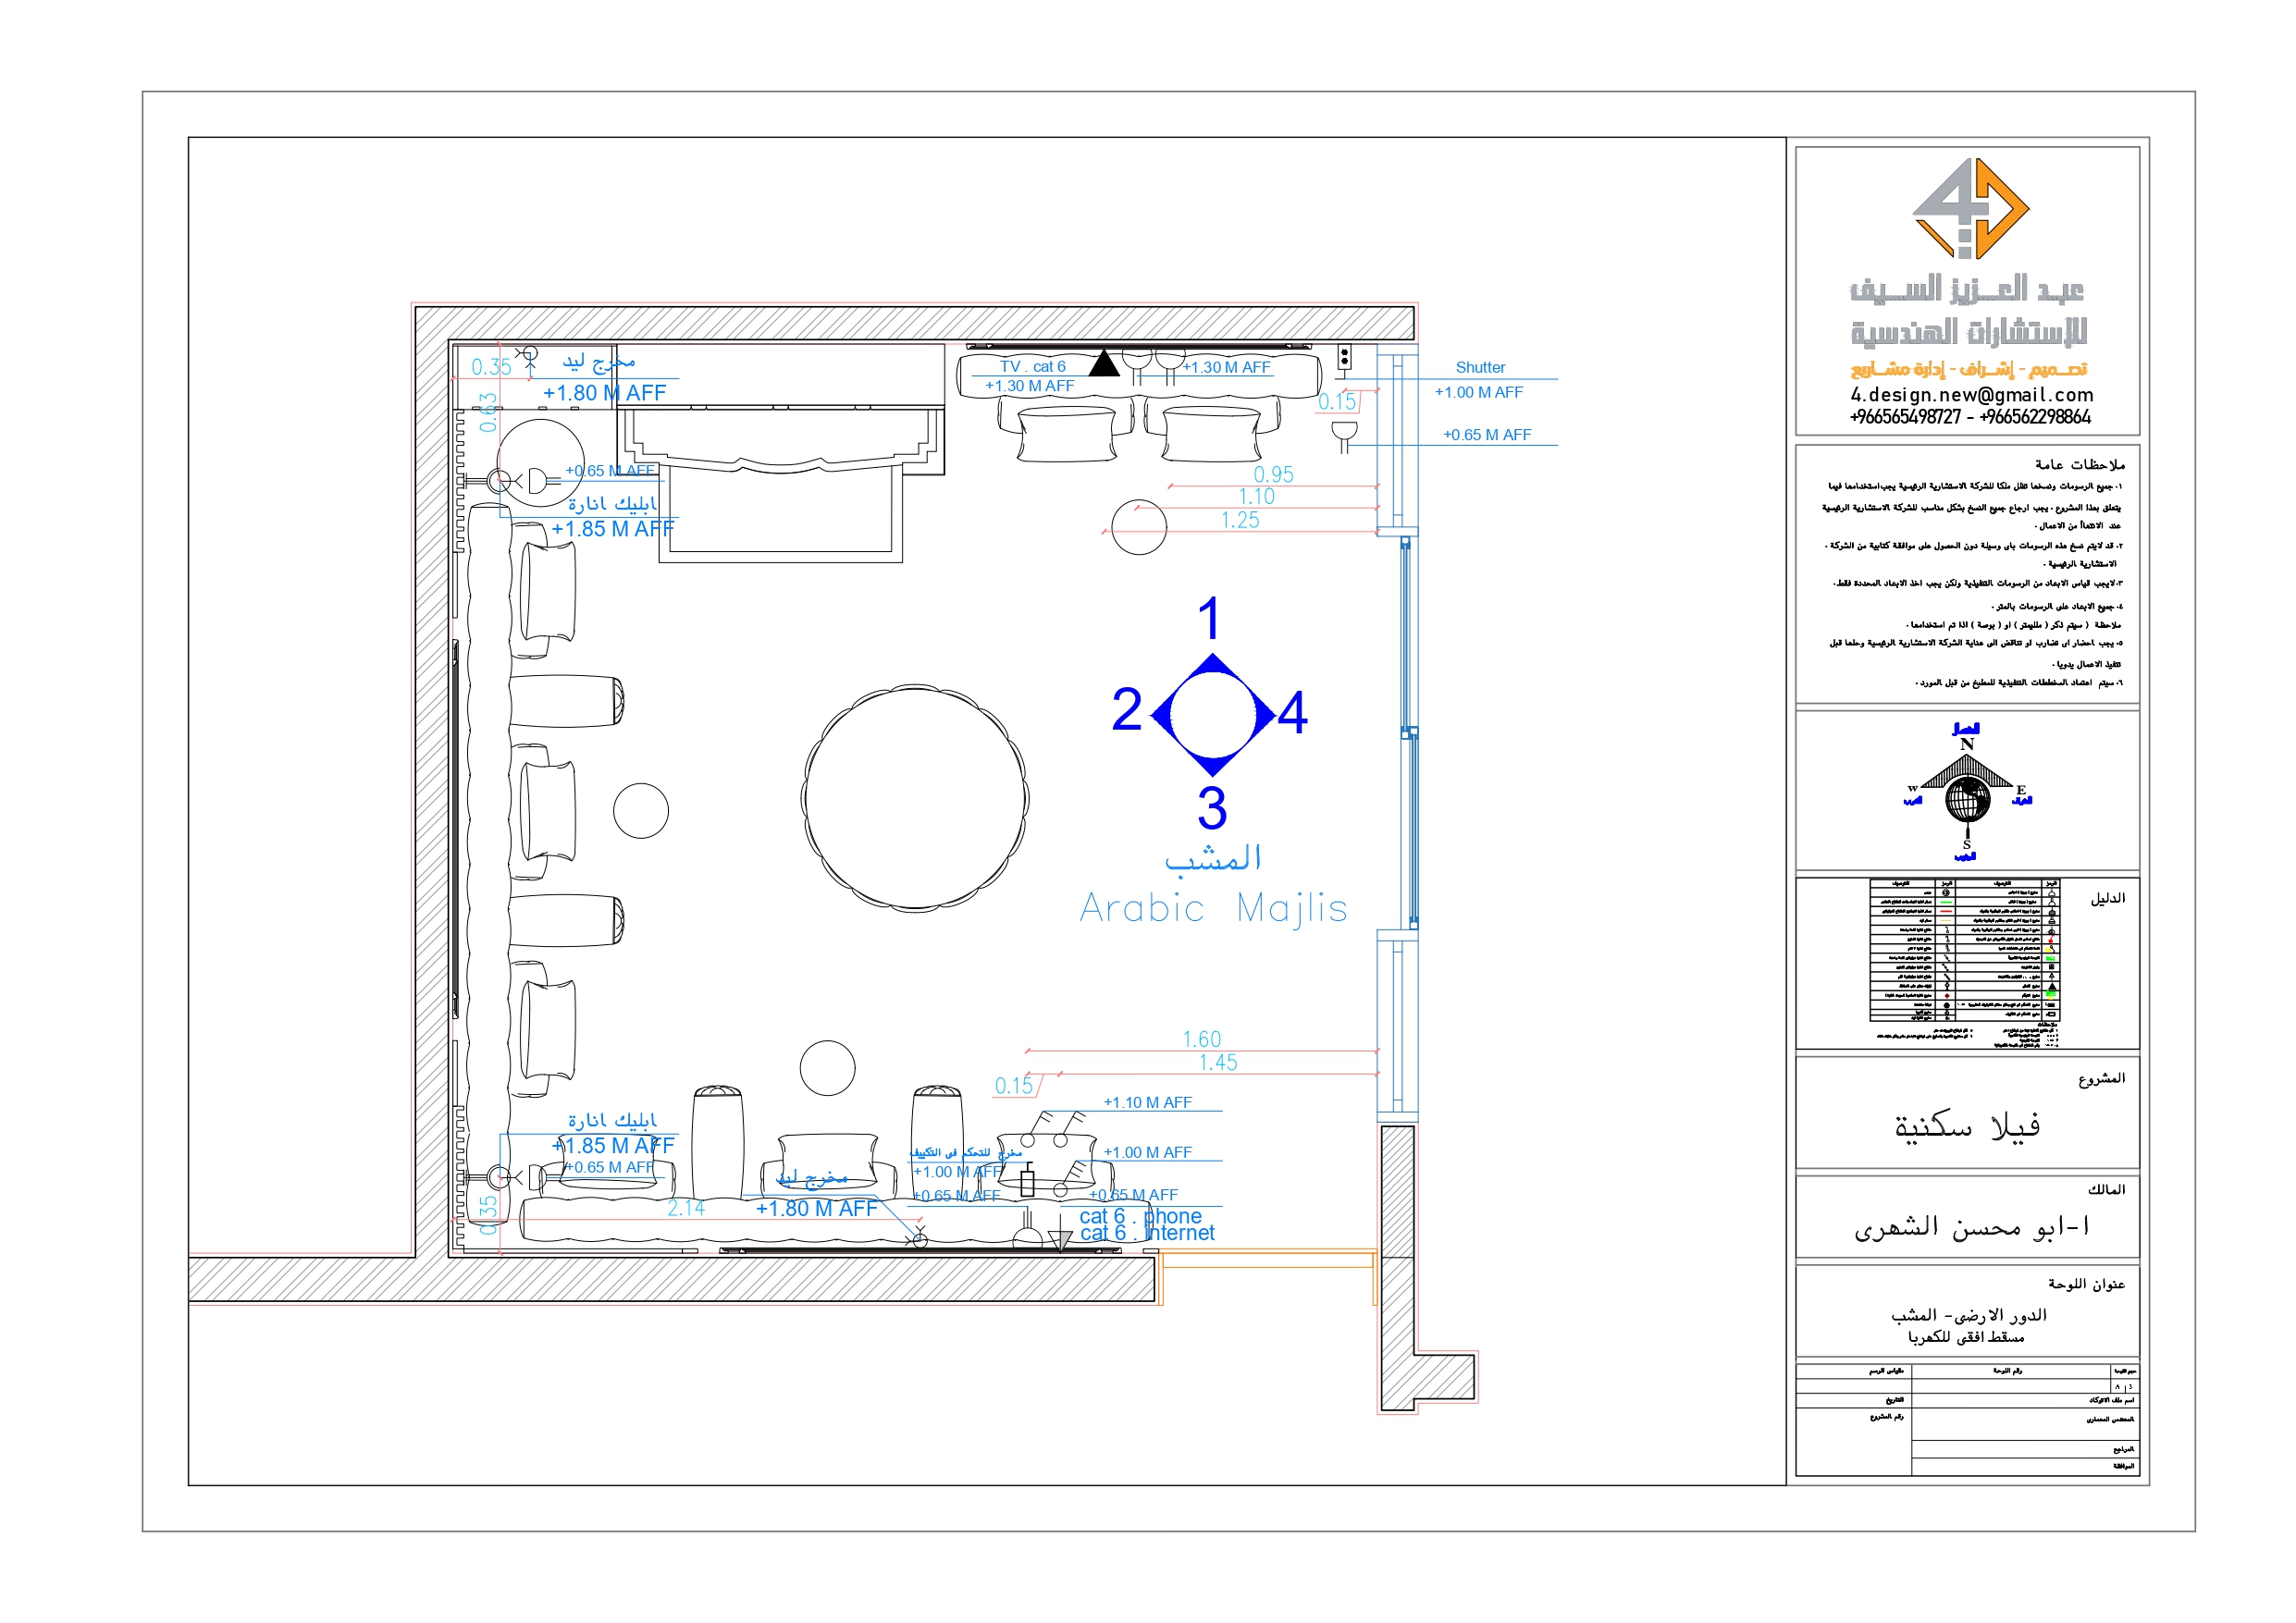Image resolution: width=2296 pixels, height=1623 pixels.
Task: Toggle the Shutter +1.00 M AFF annotation
Action: [1481, 392]
